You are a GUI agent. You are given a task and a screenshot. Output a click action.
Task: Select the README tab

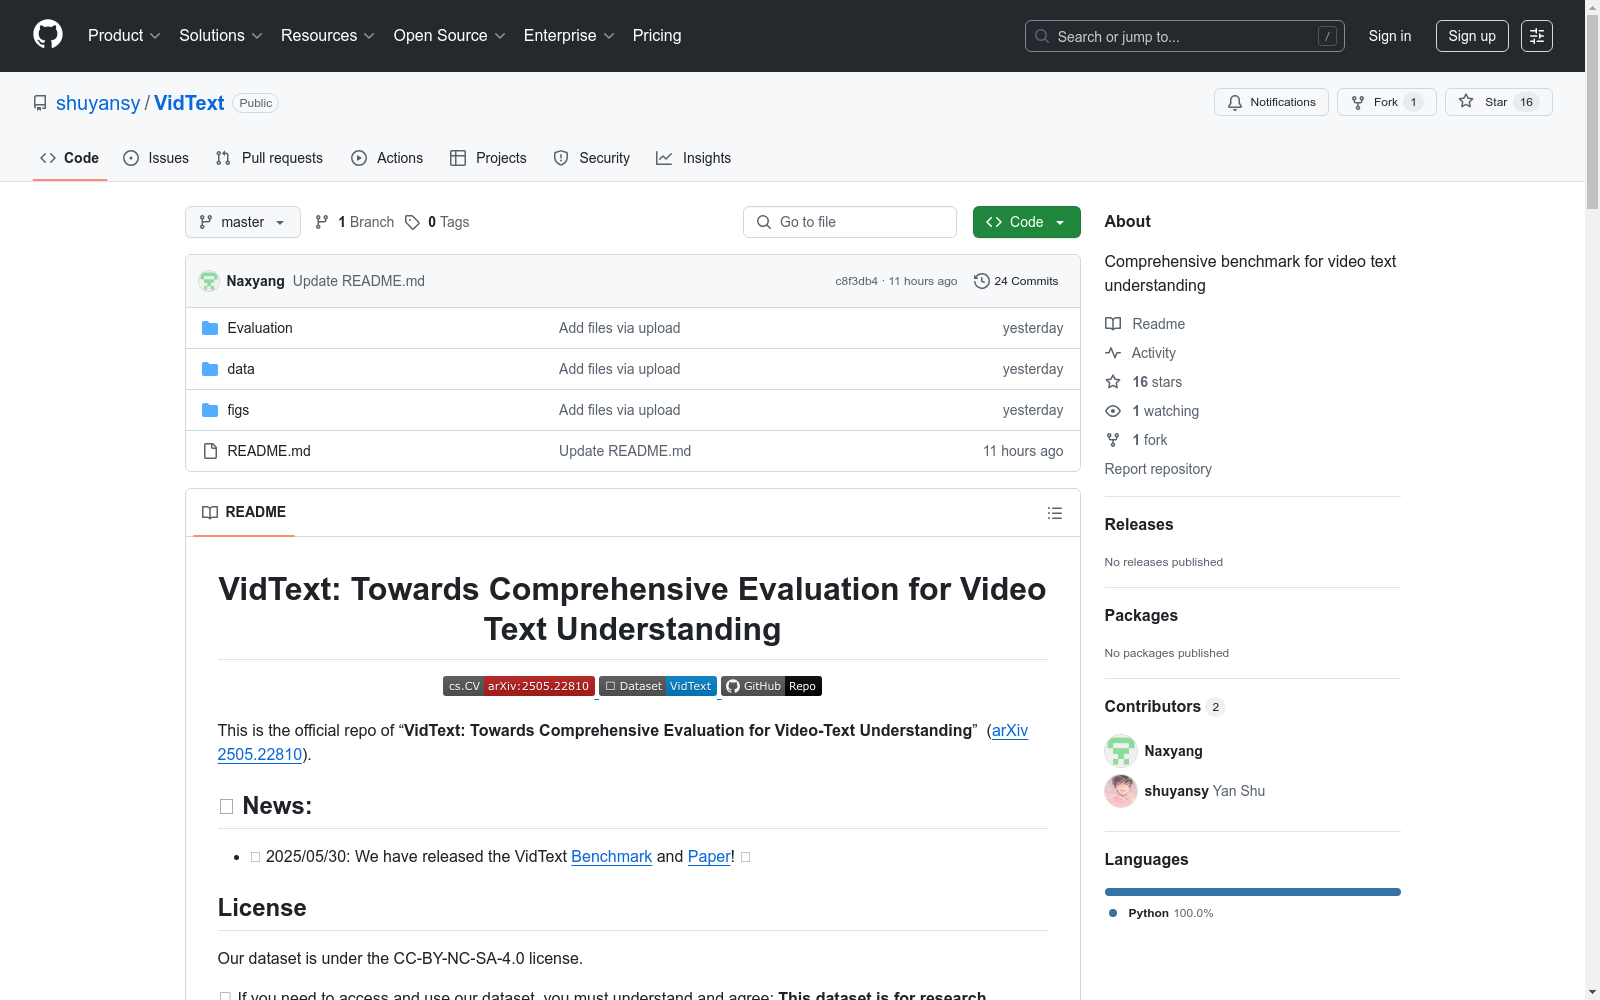tap(244, 512)
